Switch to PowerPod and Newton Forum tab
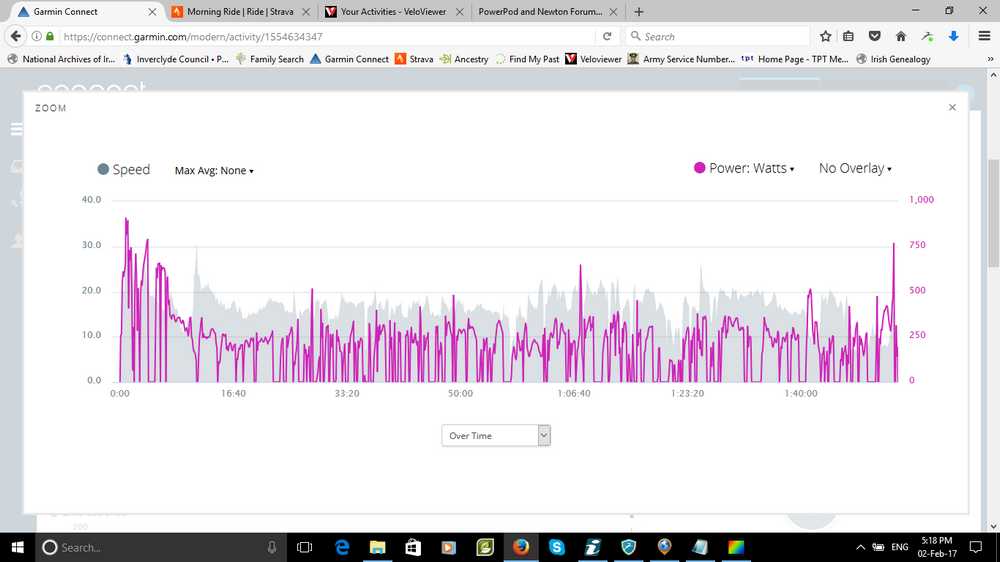 [x=540, y=11]
